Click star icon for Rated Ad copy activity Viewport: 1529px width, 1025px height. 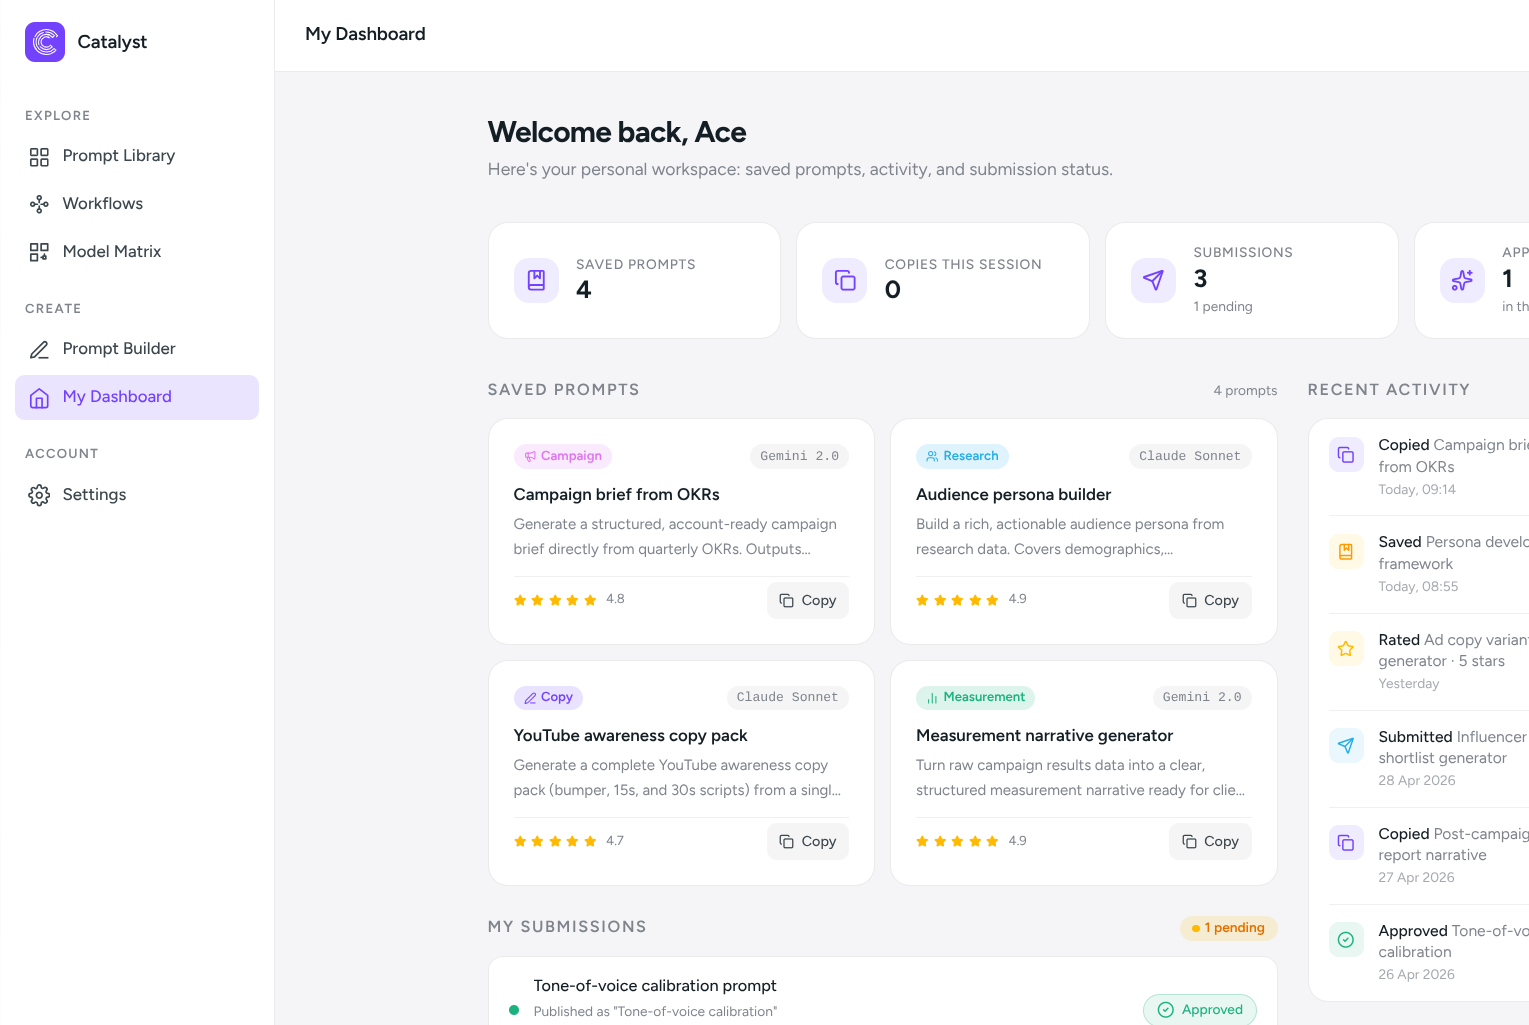coord(1346,649)
